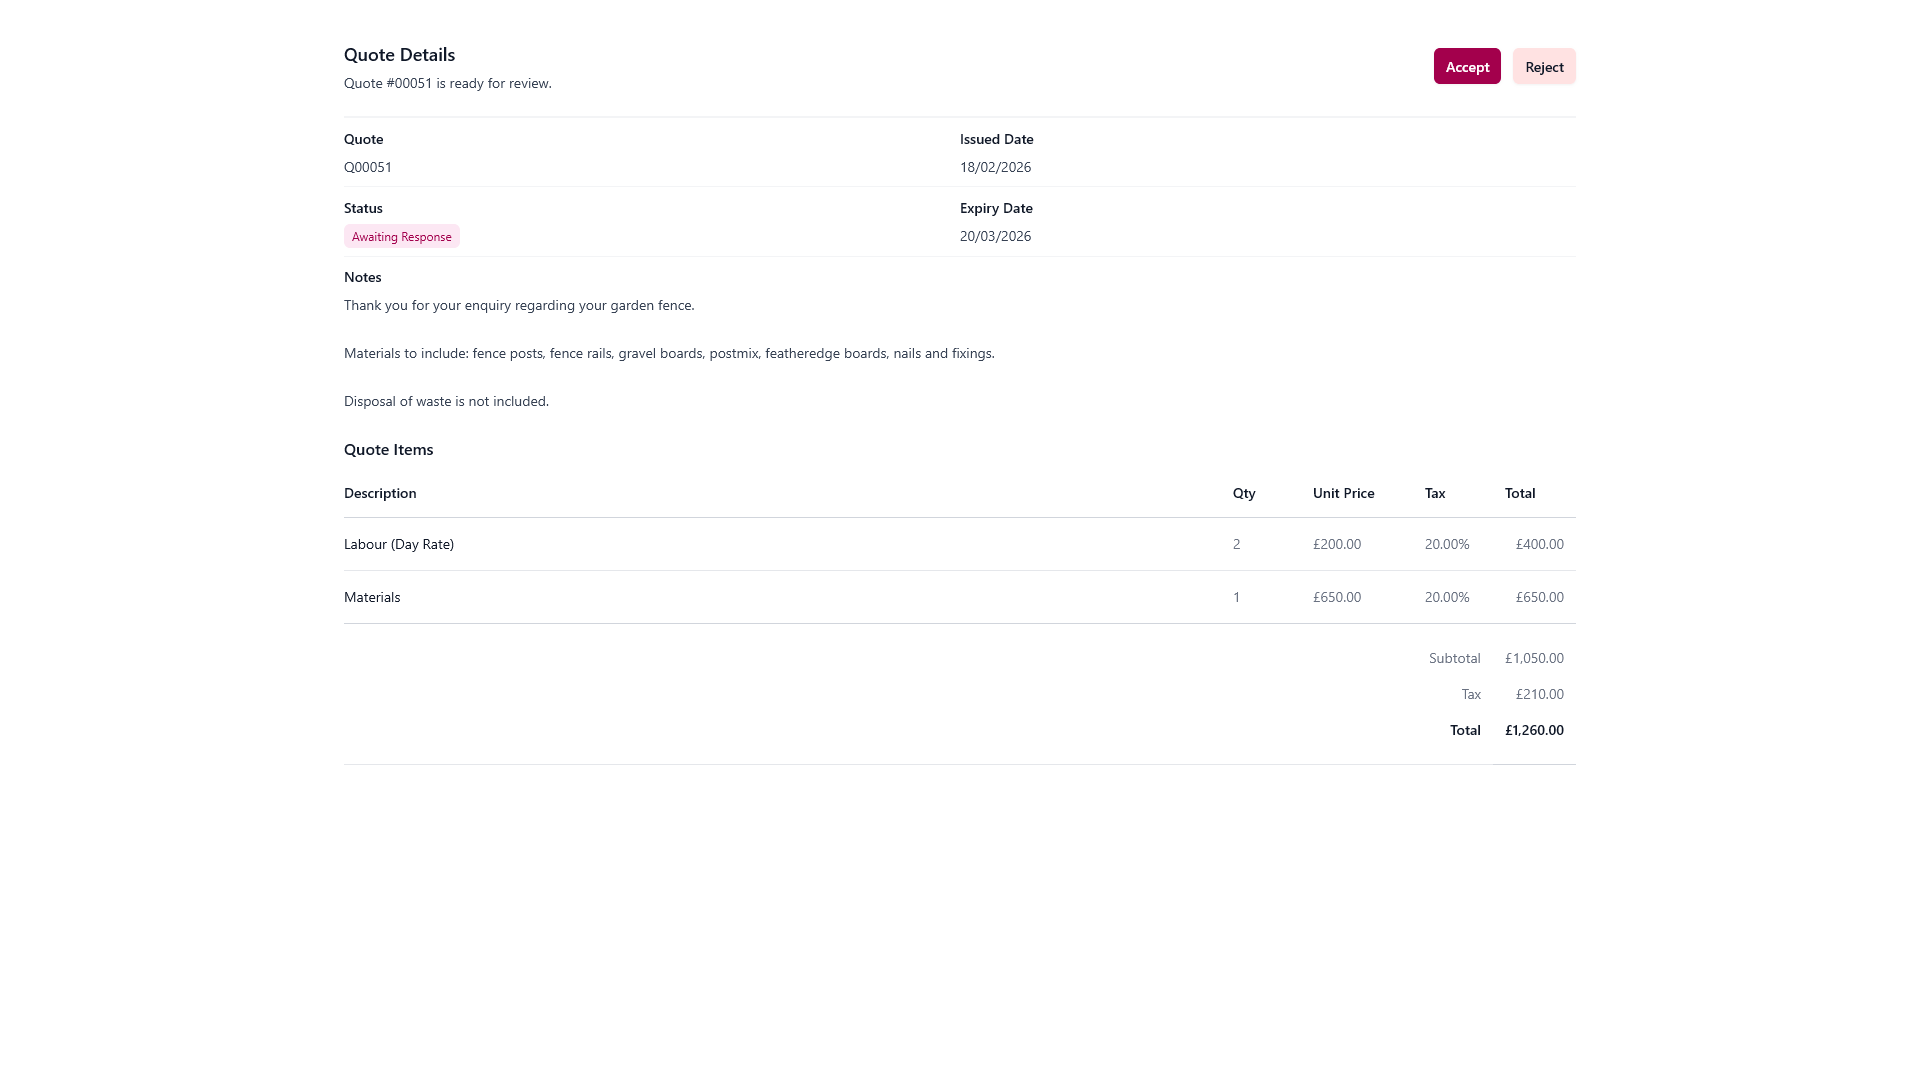Click the subtotal amount £1,050.00
The width and height of the screenshot is (1920, 1080).
[1534, 658]
